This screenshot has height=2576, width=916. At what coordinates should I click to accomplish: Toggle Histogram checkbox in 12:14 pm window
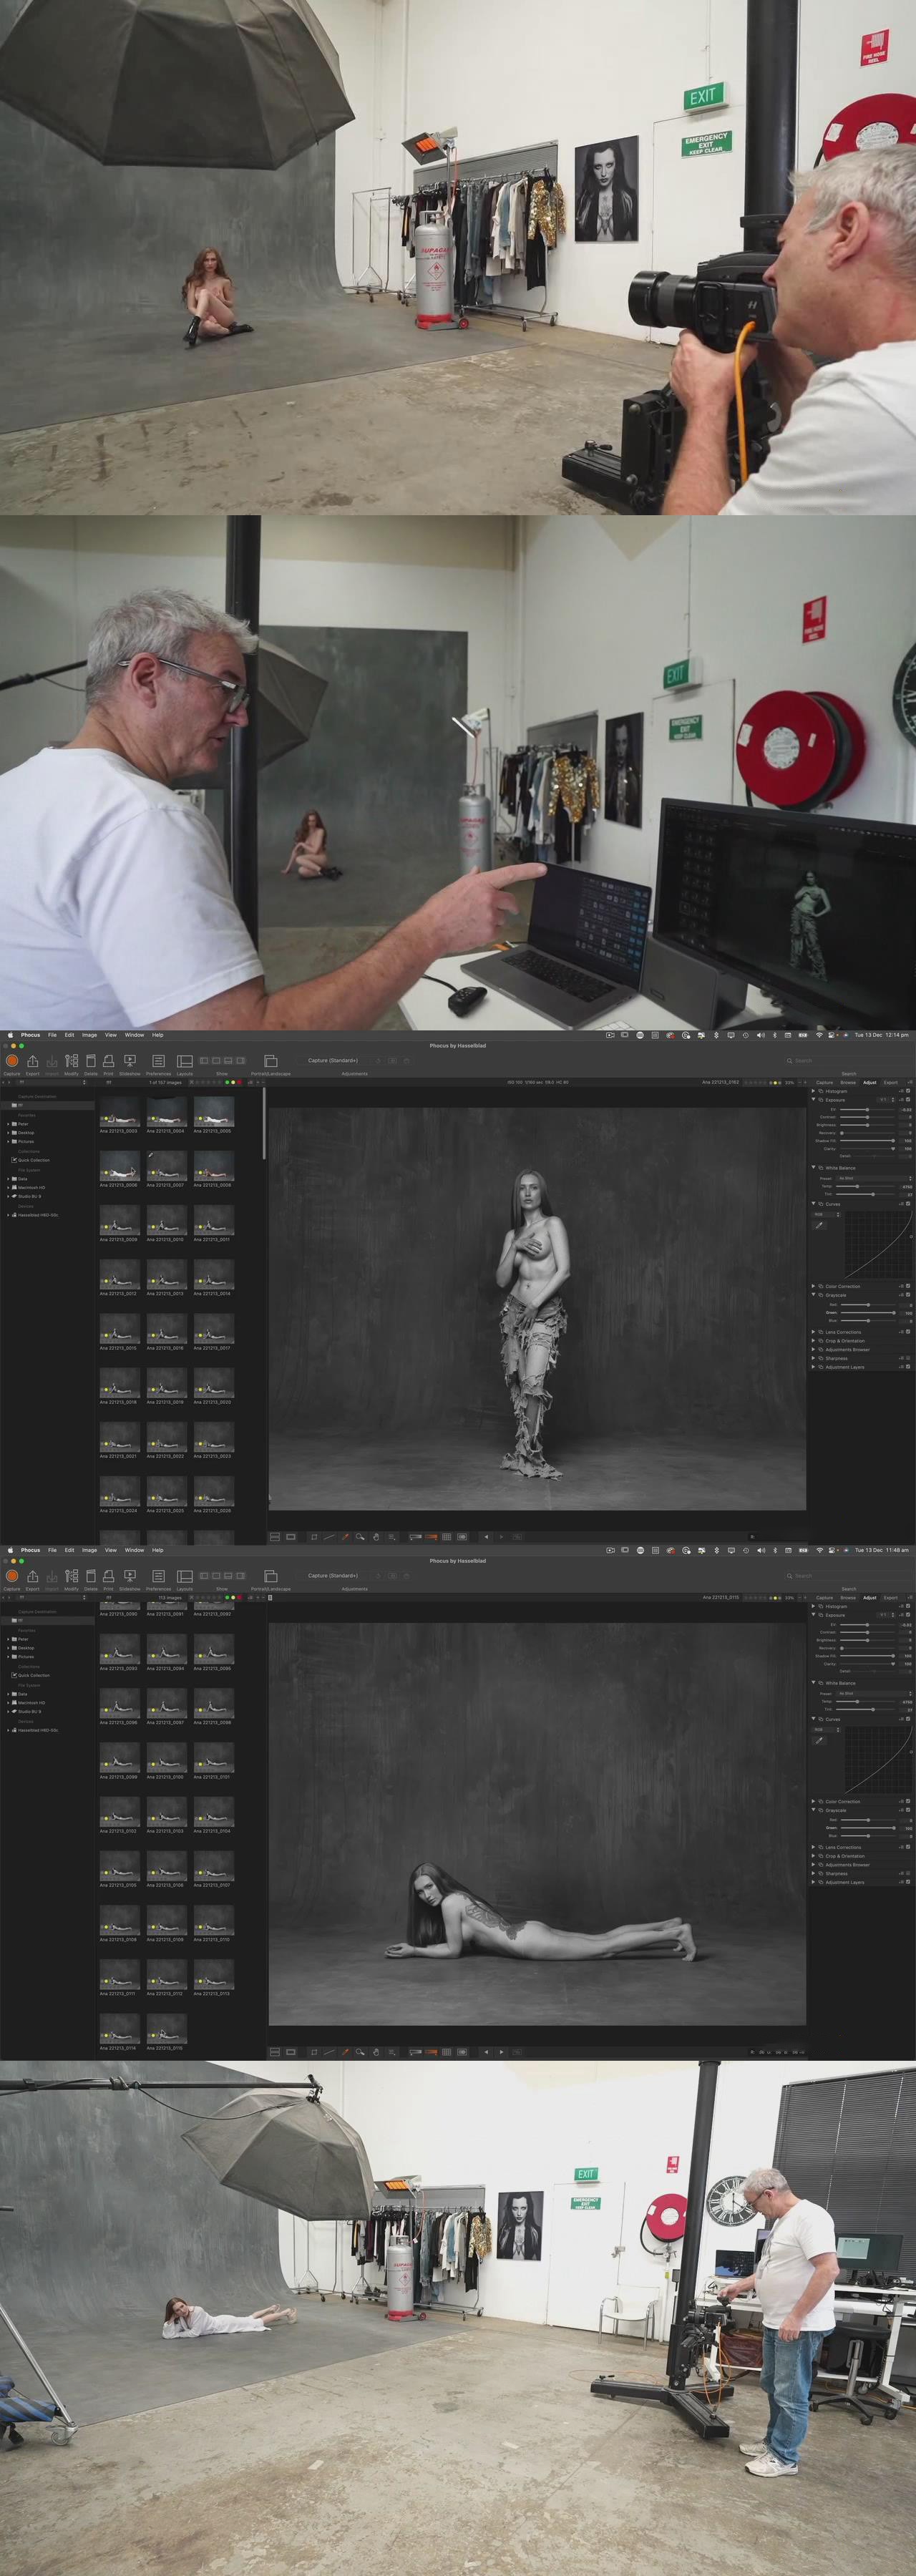tap(908, 1091)
